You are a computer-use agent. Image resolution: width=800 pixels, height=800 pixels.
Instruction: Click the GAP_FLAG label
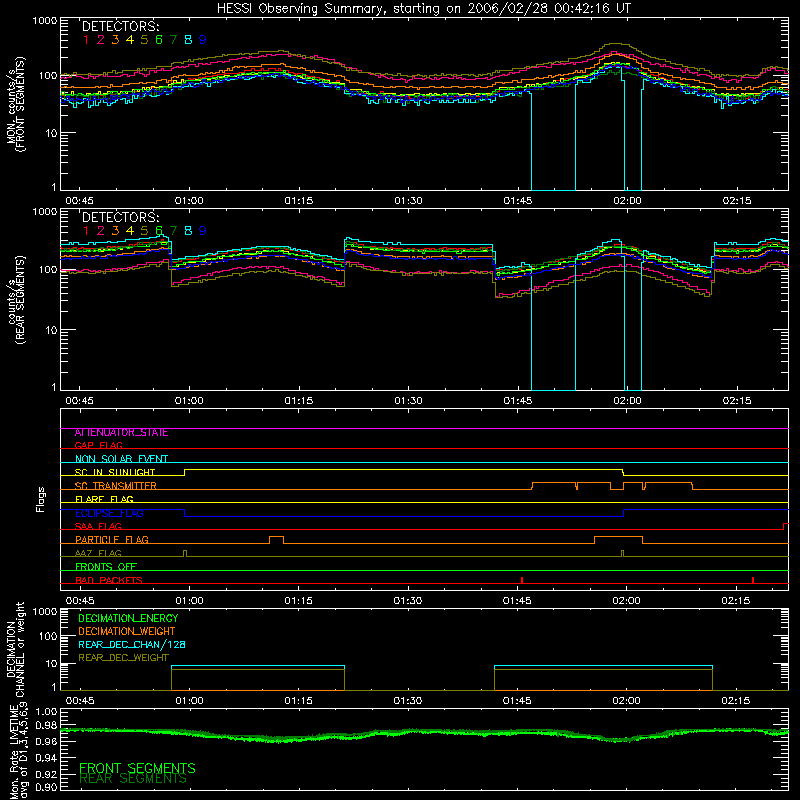[x=98, y=445]
